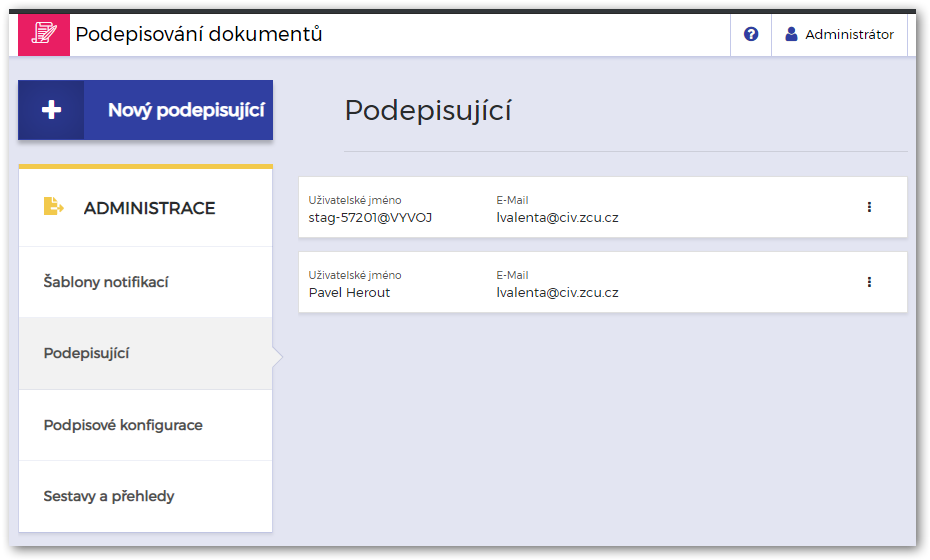
Task: Select the username Pavel Herout
Action: 349,293
